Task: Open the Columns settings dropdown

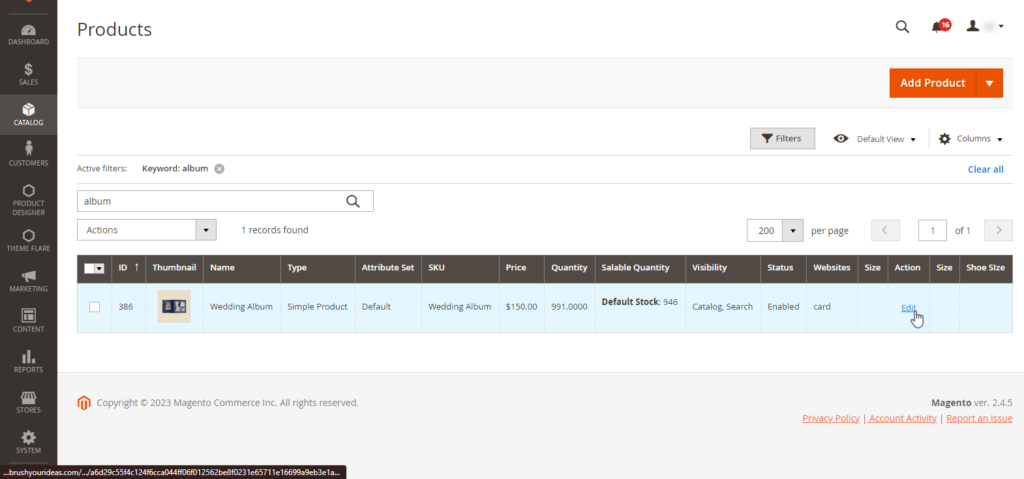Action: click(x=970, y=139)
